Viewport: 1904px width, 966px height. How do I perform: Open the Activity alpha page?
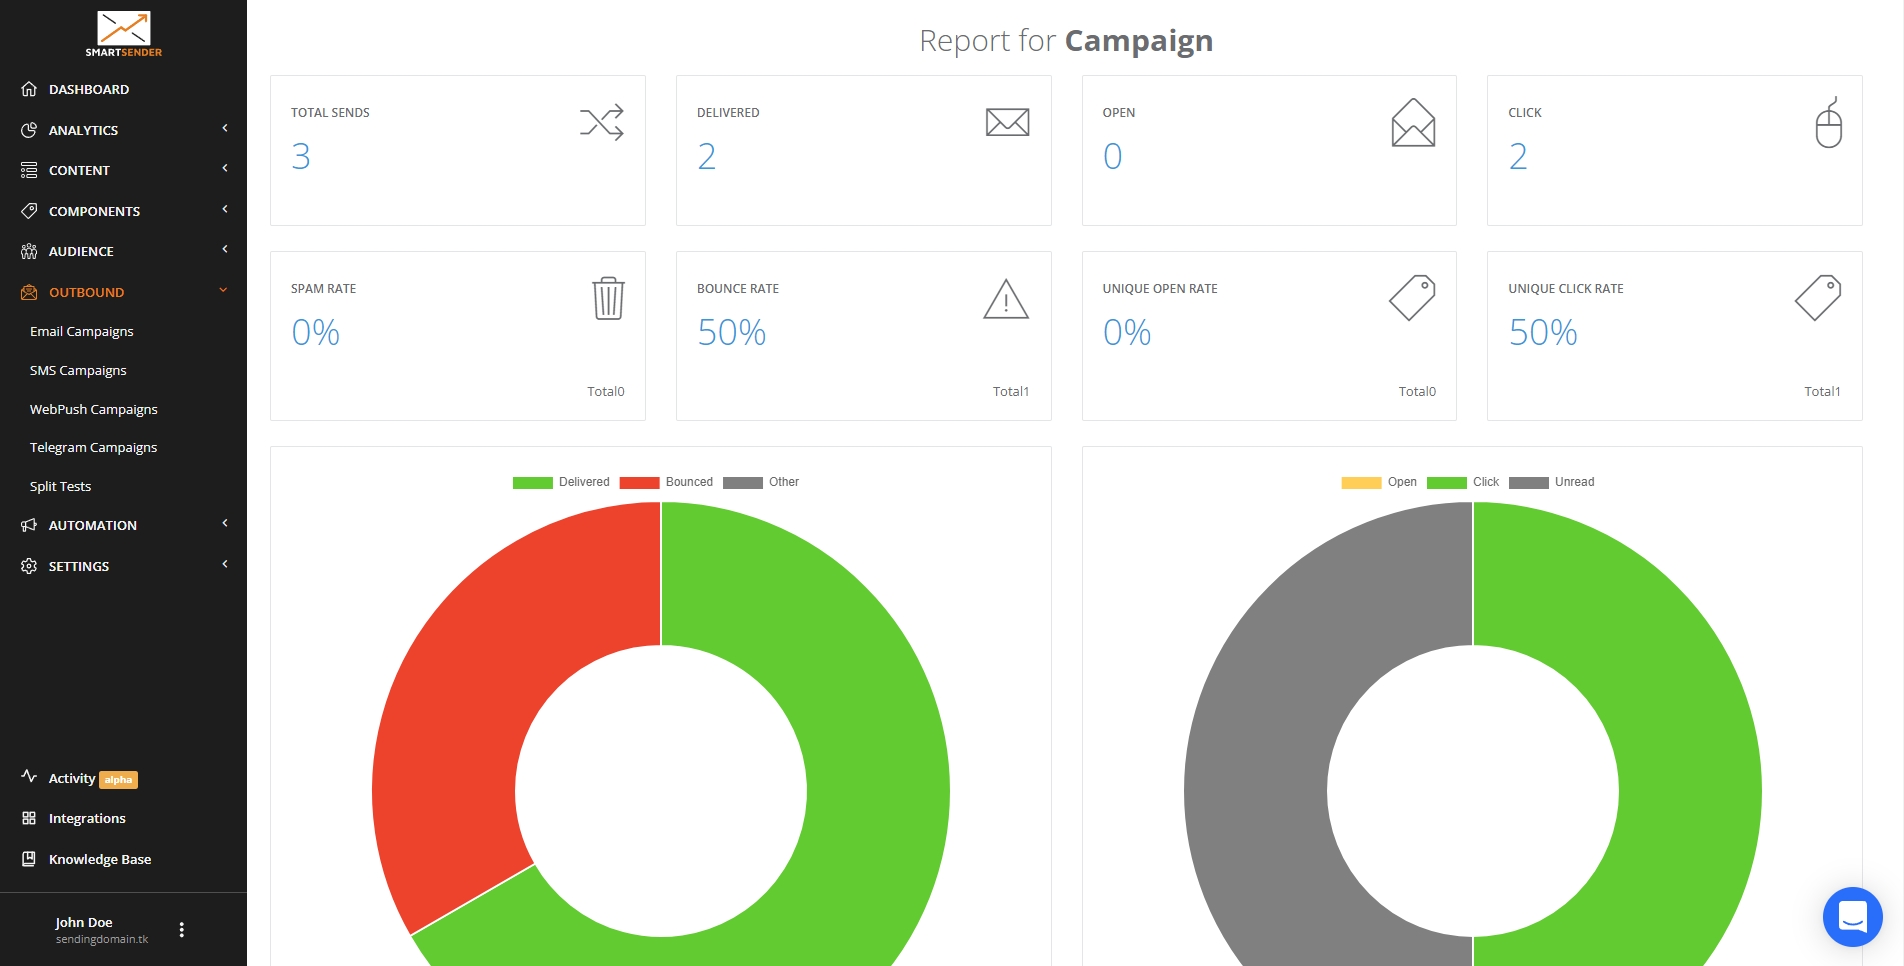click(x=93, y=778)
